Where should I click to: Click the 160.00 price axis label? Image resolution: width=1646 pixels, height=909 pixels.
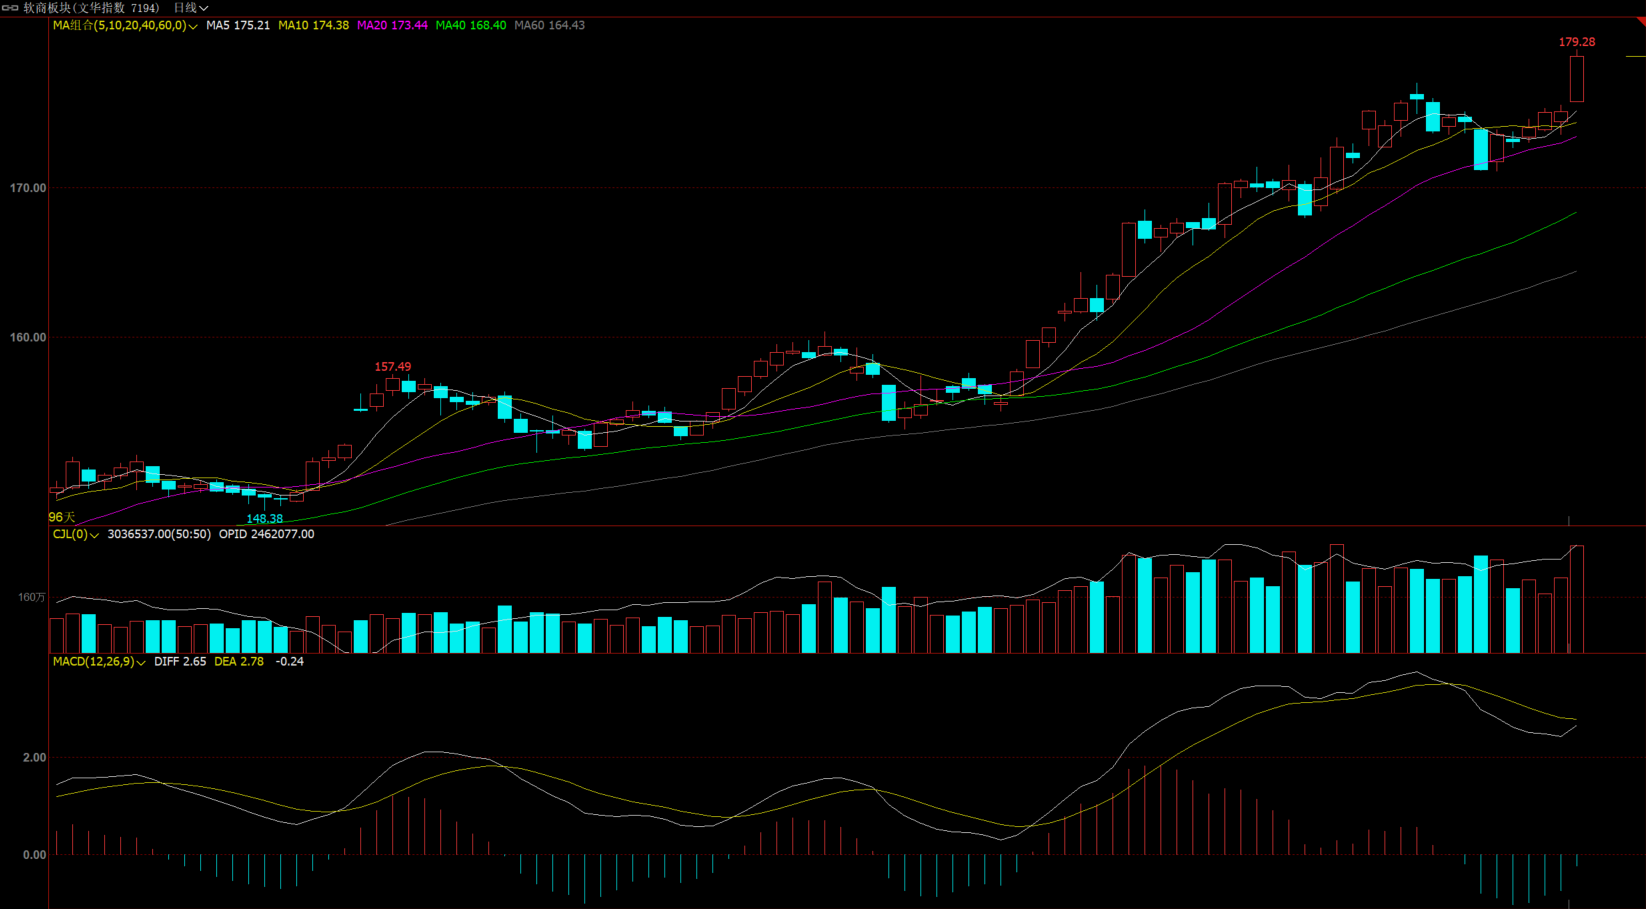[28, 338]
